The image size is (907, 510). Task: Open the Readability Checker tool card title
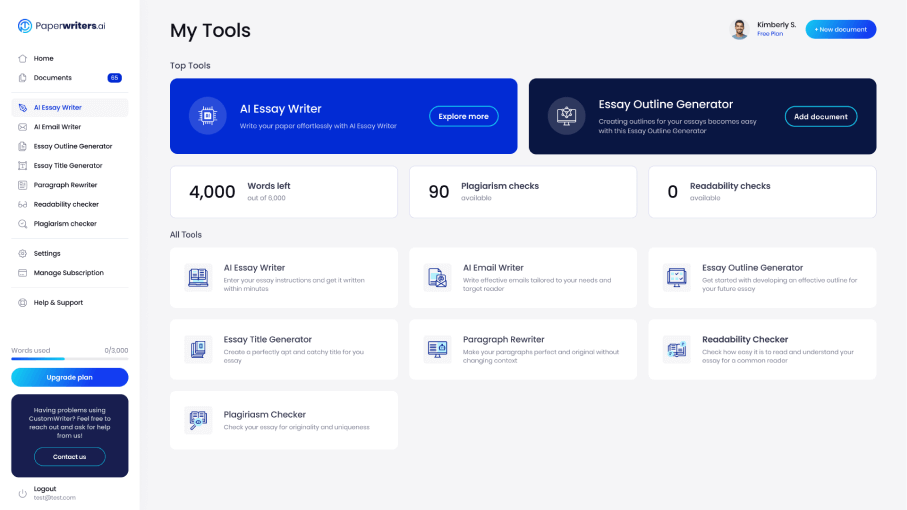tap(745, 339)
